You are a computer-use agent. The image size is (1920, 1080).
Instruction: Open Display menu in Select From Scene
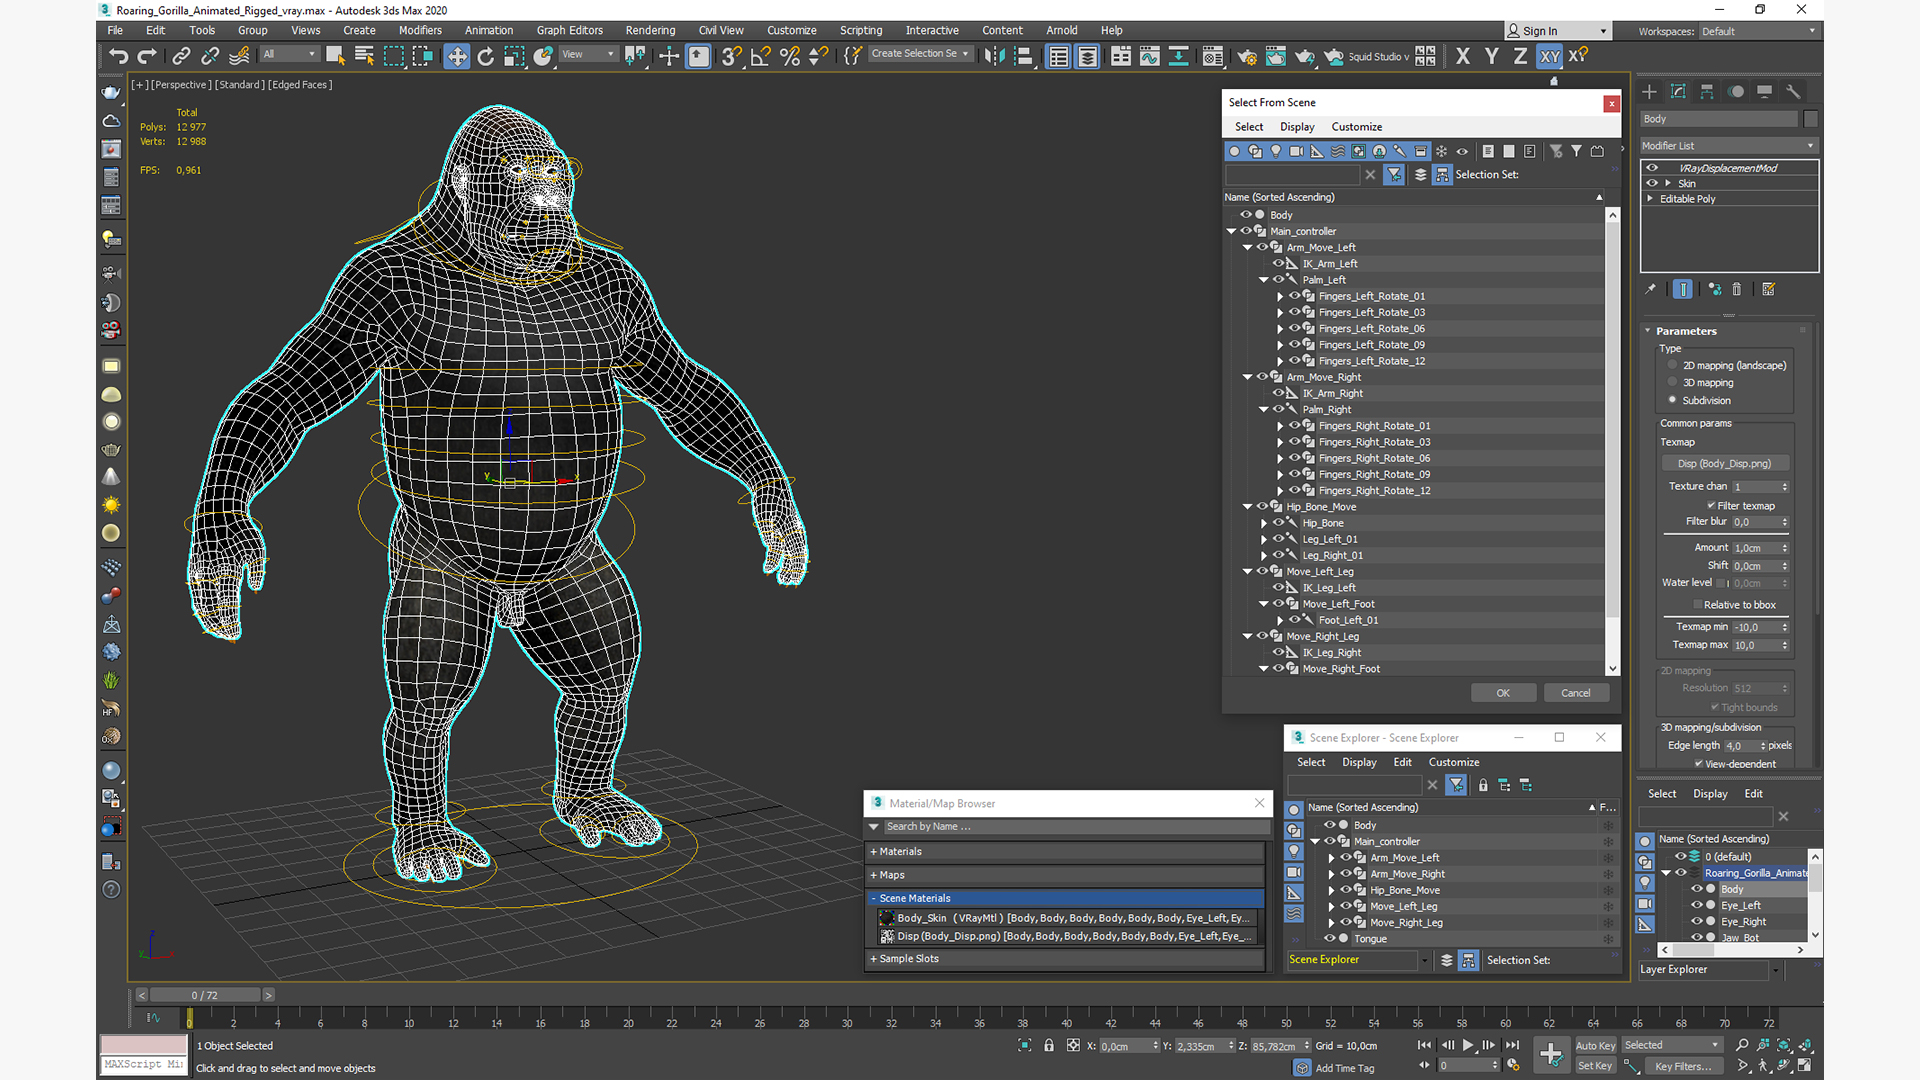(x=1297, y=127)
